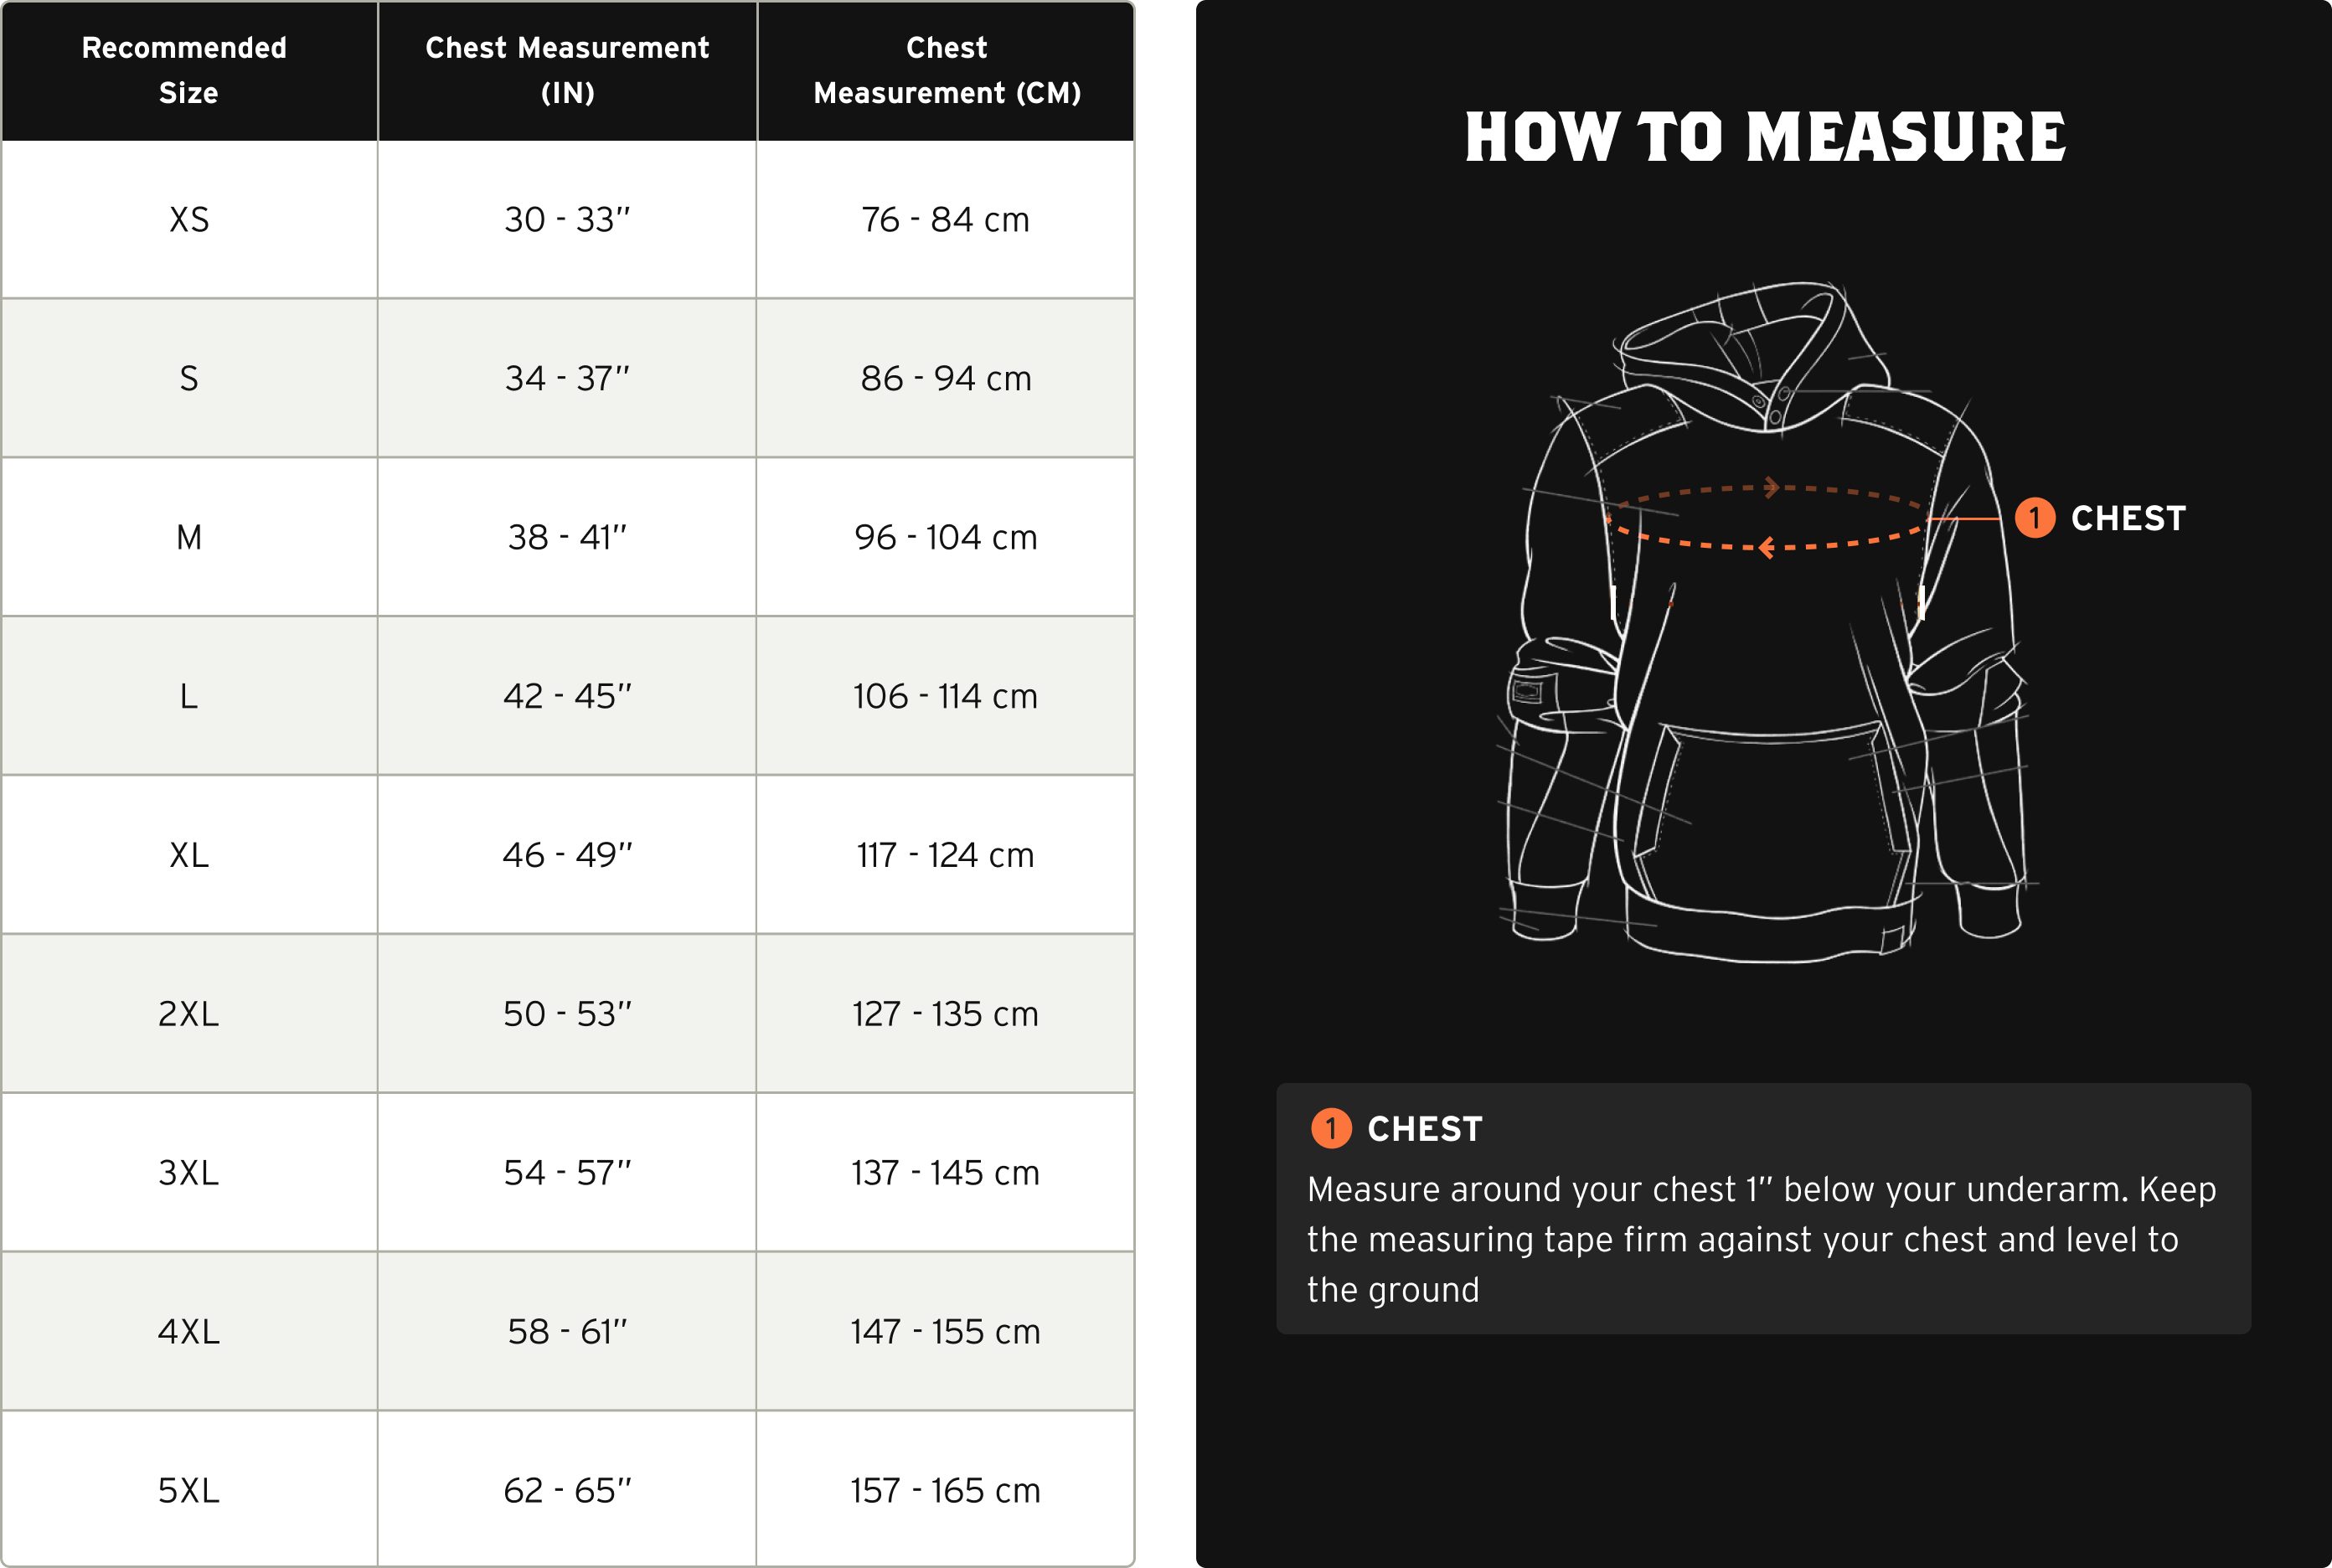Click the CHEST title in description box
Image resolution: width=2332 pixels, height=1568 pixels.
click(1424, 1129)
